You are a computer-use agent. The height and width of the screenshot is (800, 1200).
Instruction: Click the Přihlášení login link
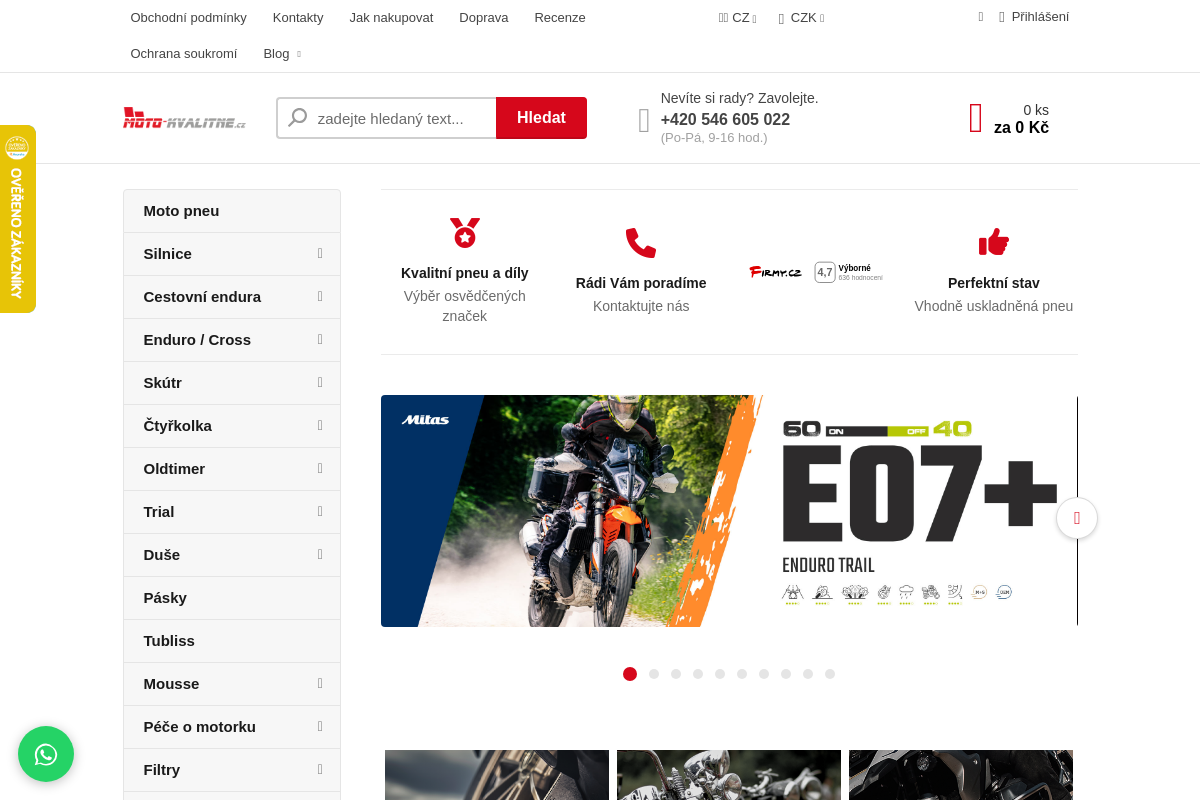coord(1040,17)
